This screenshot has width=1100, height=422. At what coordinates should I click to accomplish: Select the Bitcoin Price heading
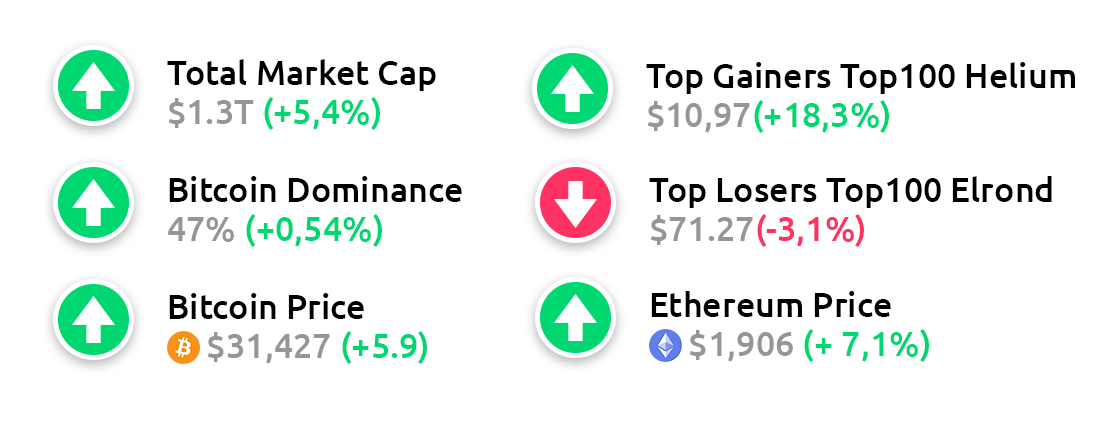point(267,308)
